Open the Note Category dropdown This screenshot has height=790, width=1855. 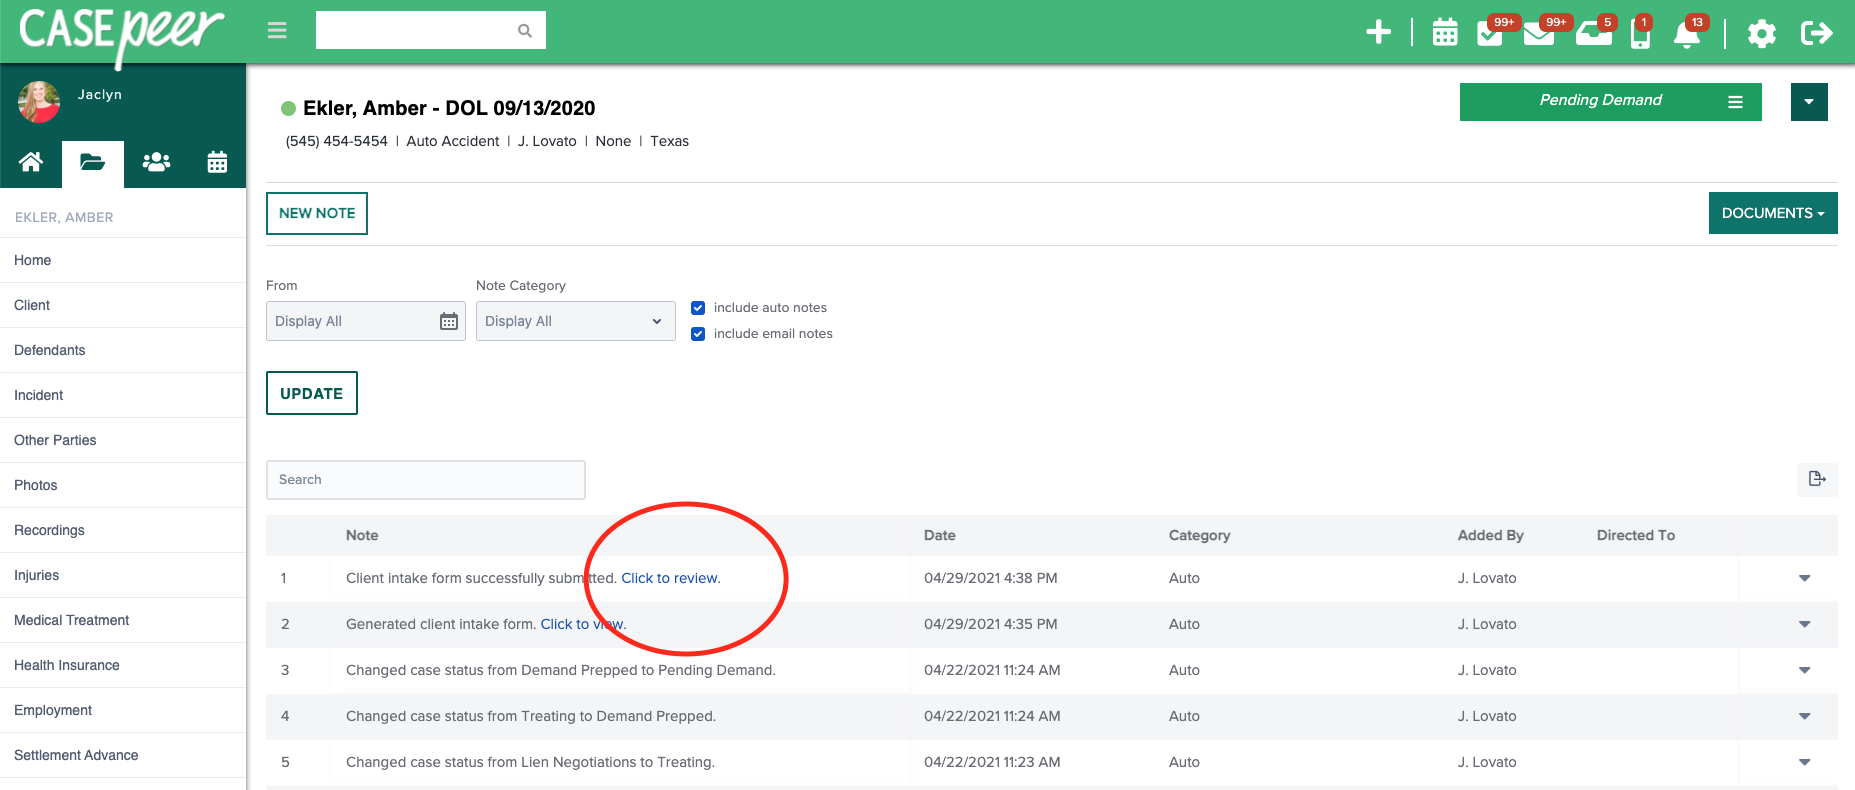pyautogui.click(x=575, y=321)
